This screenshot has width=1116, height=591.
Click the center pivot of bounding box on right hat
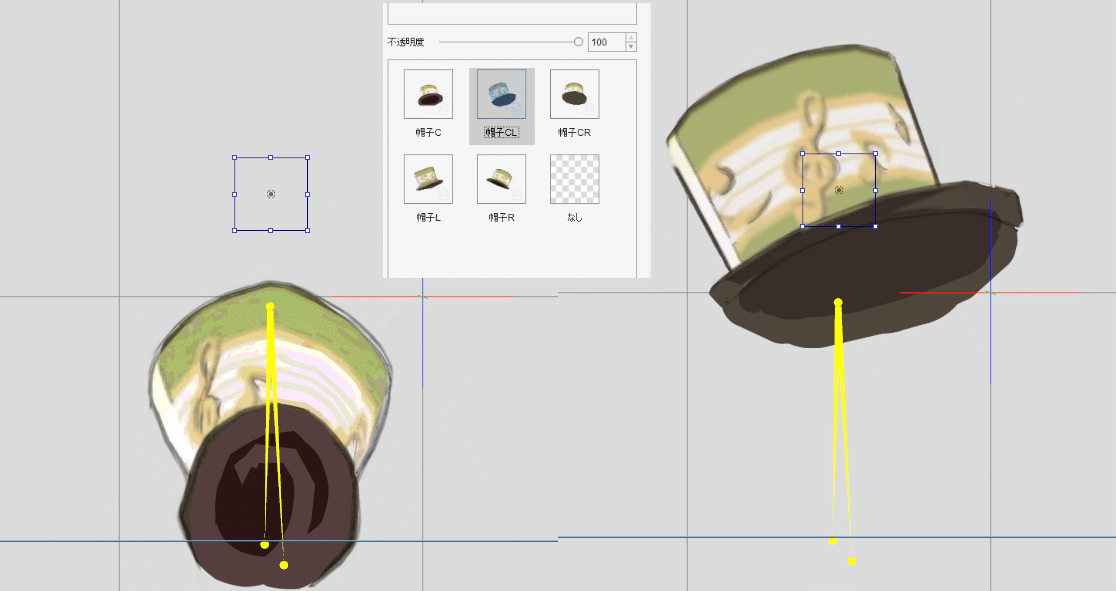pyautogui.click(x=838, y=190)
